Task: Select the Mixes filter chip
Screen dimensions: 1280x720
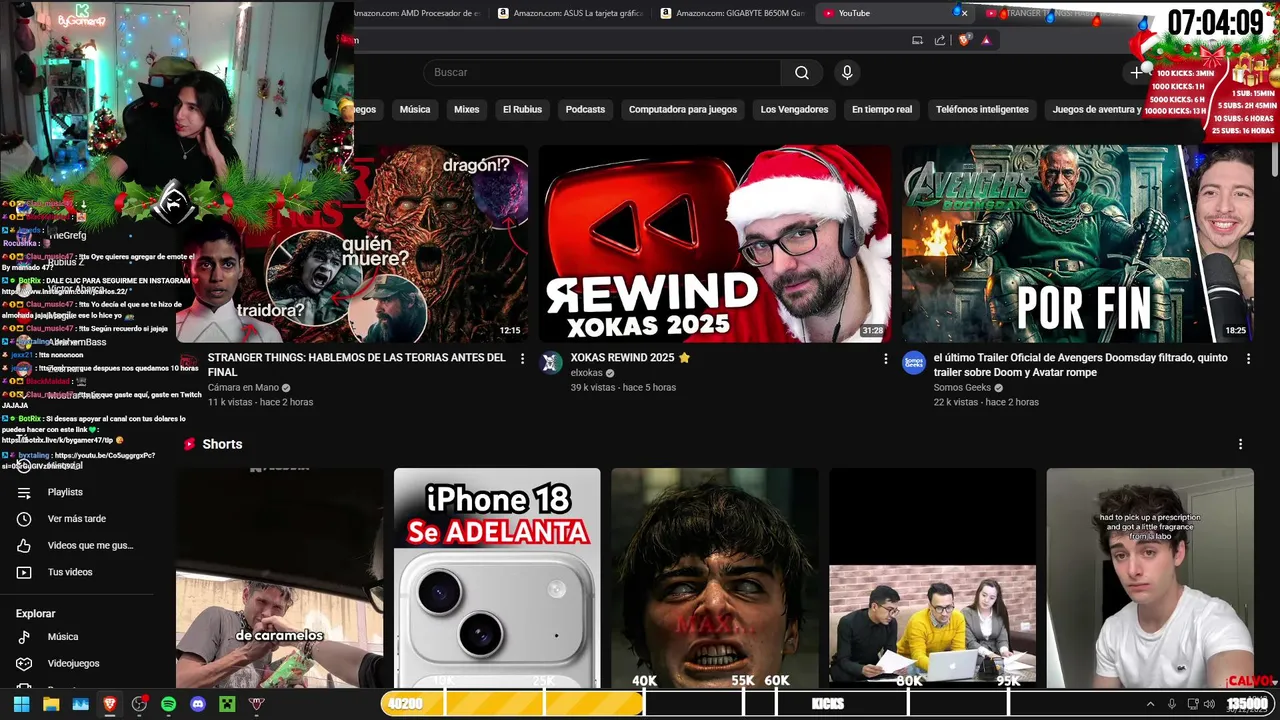Action: pos(467,109)
